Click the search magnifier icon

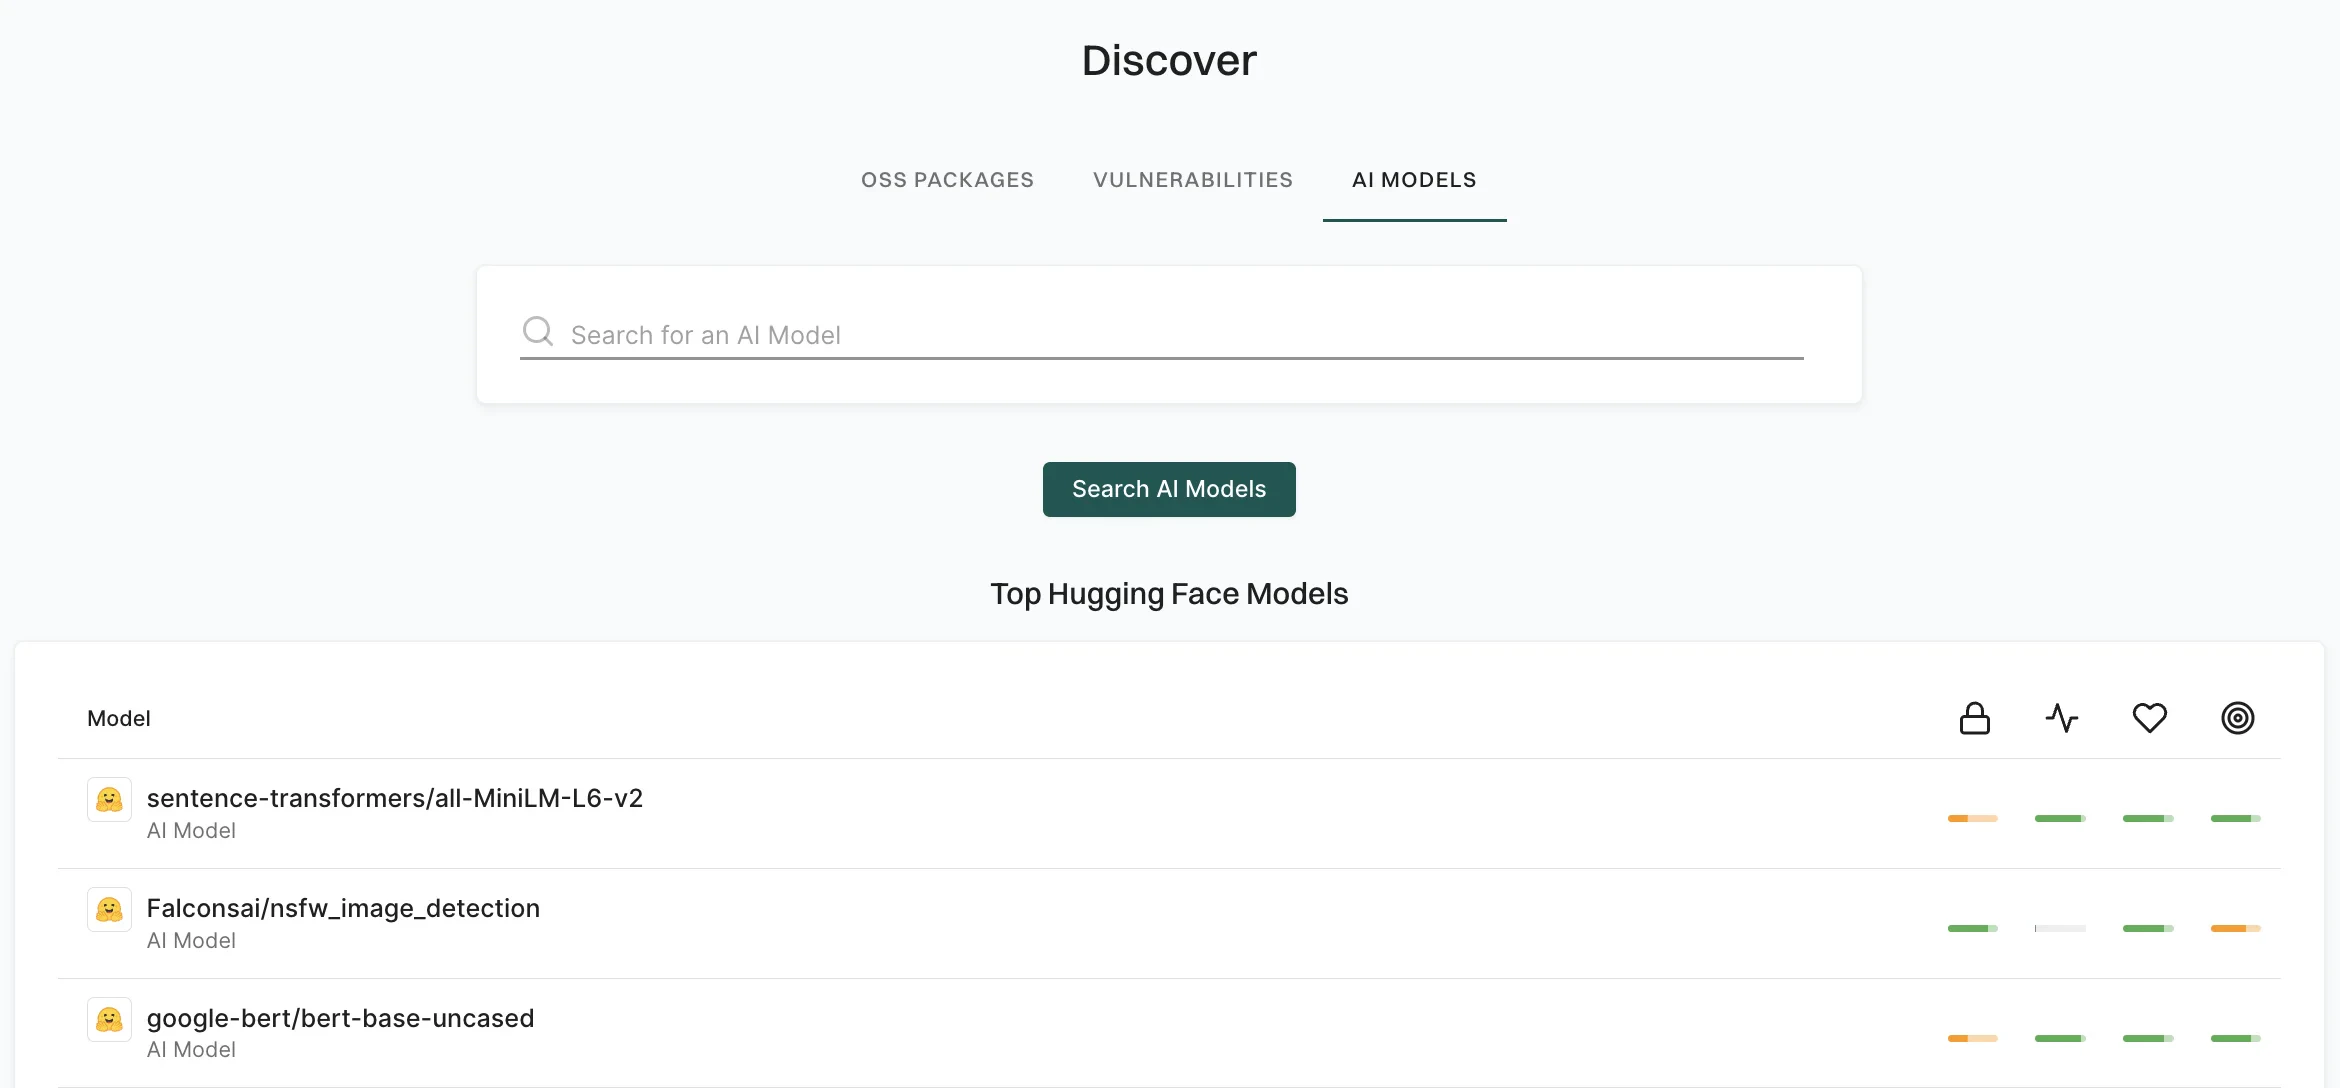coord(538,330)
